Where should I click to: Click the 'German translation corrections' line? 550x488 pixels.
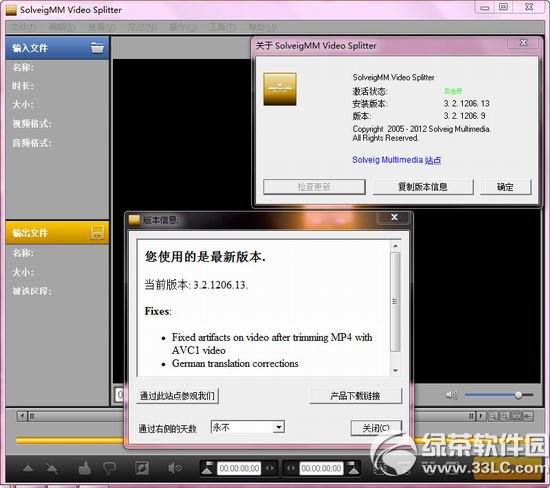(x=235, y=363)
